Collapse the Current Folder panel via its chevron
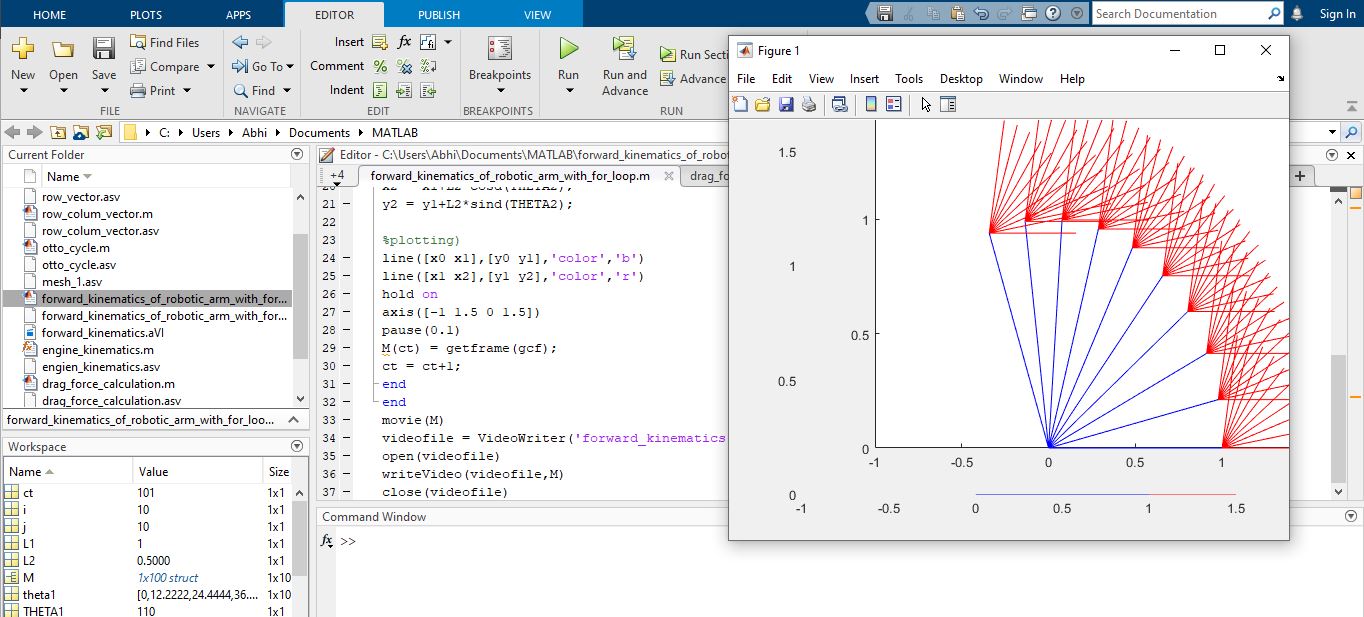 click(297, 154)
